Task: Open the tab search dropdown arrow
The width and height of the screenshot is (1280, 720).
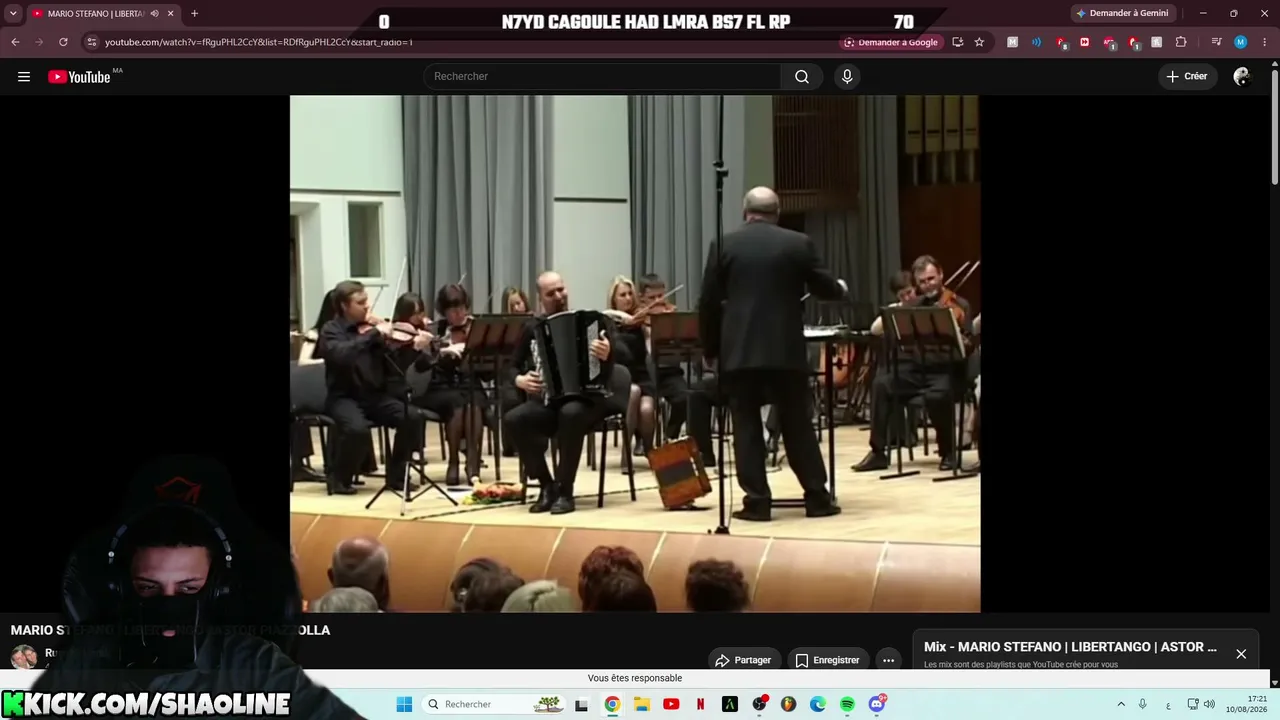Action: click(13, 13)
